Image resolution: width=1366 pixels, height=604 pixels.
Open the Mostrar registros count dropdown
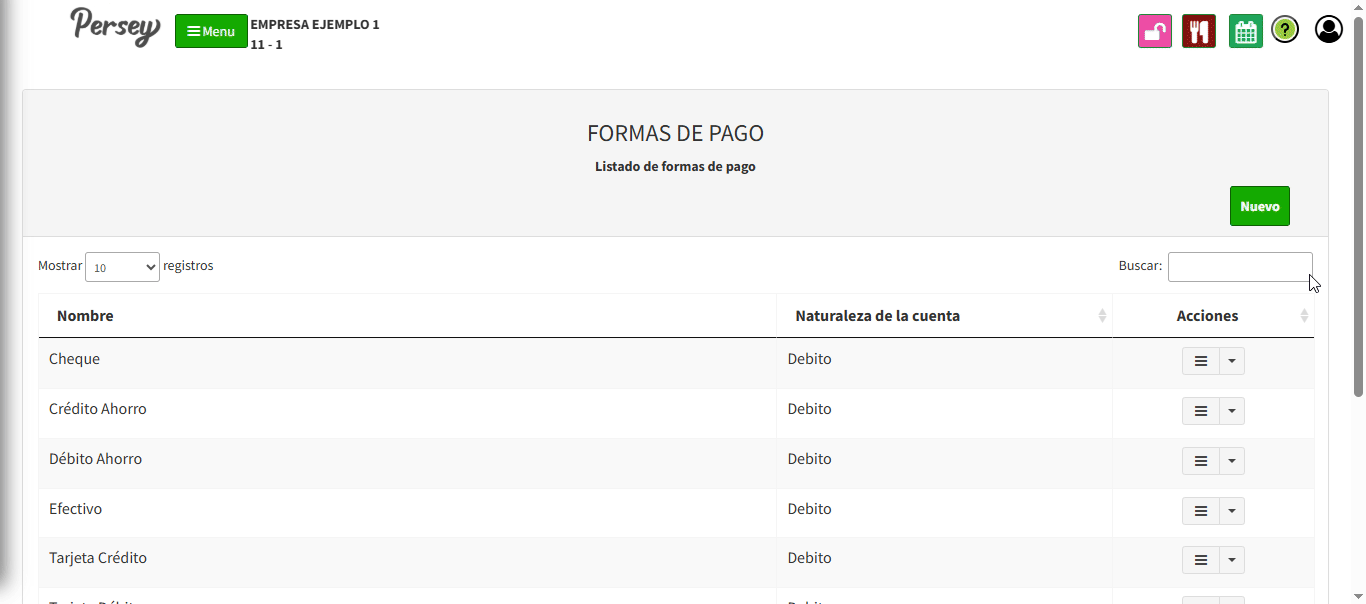pos(122,267)
